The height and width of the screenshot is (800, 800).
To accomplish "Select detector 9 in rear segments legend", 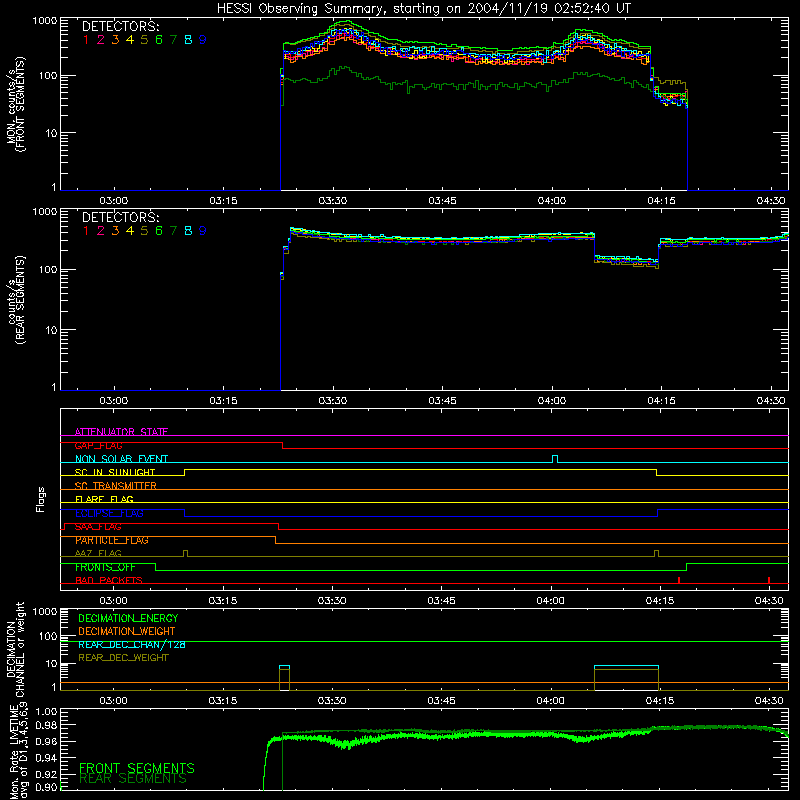I will tap(203, 231).
